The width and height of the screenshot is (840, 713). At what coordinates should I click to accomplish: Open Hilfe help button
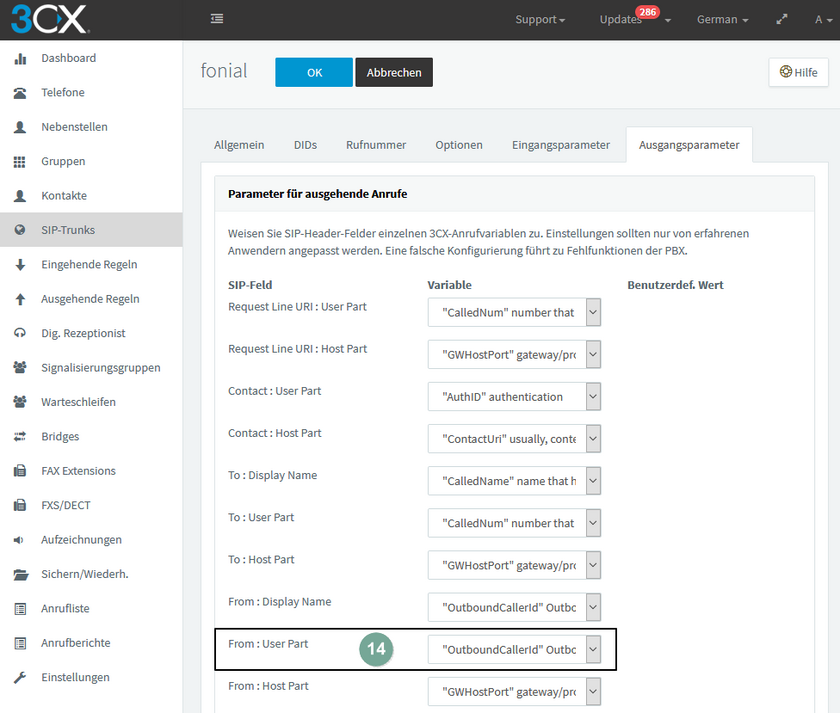(x=798, y=72)
